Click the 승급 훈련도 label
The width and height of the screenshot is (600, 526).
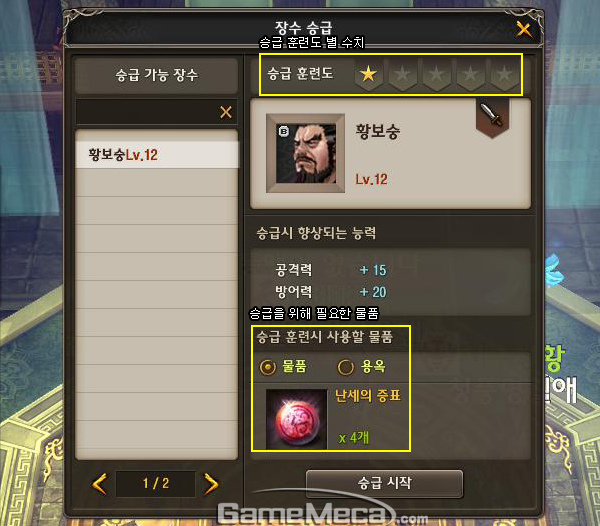(300, 73)
